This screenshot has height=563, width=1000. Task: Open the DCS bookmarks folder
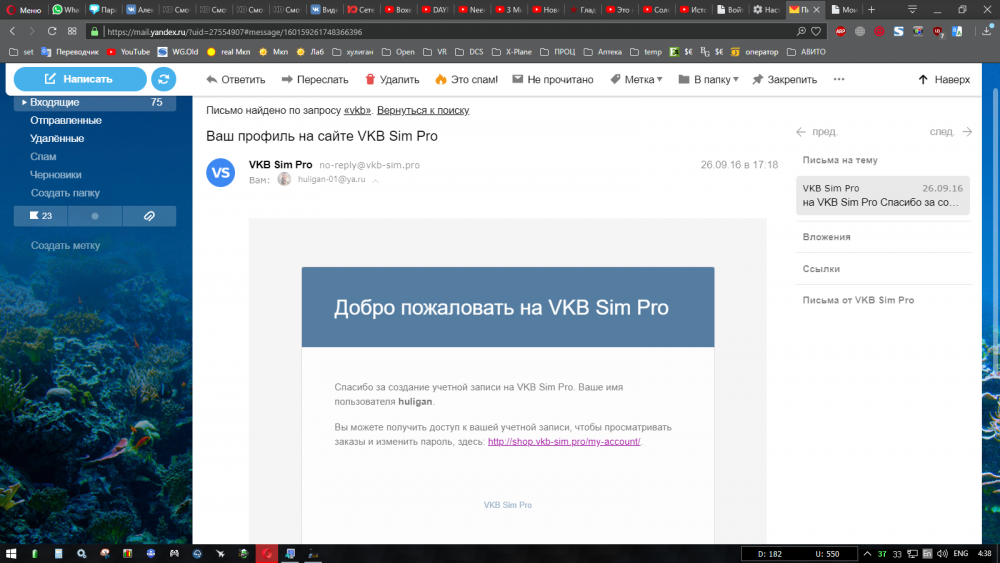(x=469, y=52)
